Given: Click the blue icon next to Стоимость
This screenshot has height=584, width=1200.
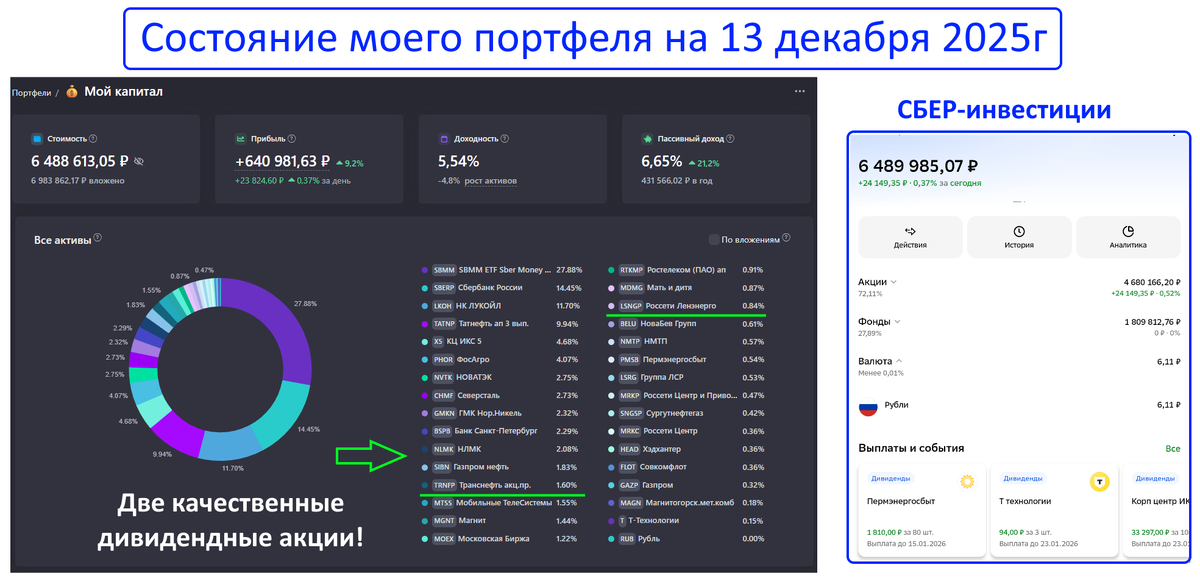Looking at the screenshot, I should (x=37, y=139).
